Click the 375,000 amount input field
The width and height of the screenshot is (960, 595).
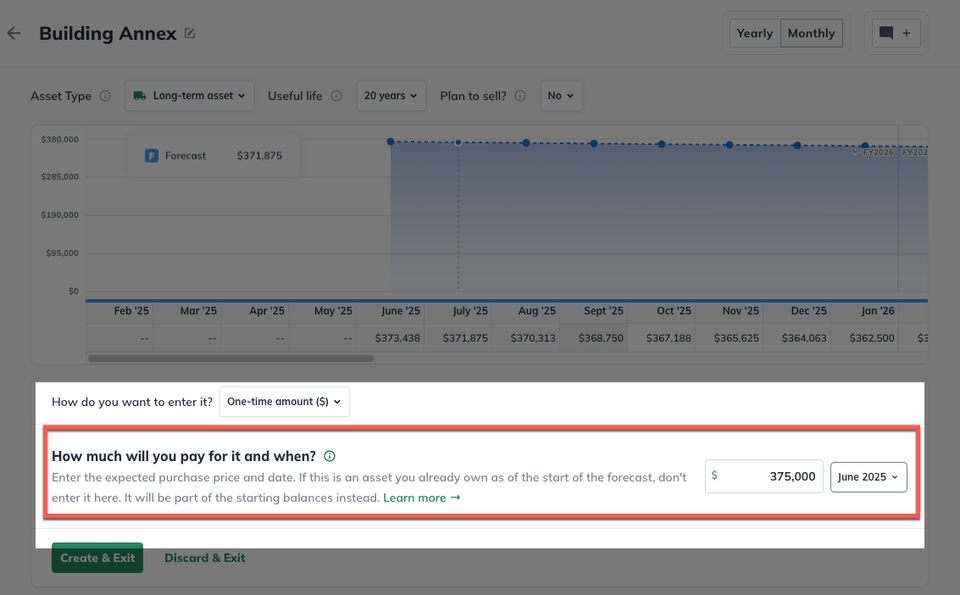click(764, 477)
